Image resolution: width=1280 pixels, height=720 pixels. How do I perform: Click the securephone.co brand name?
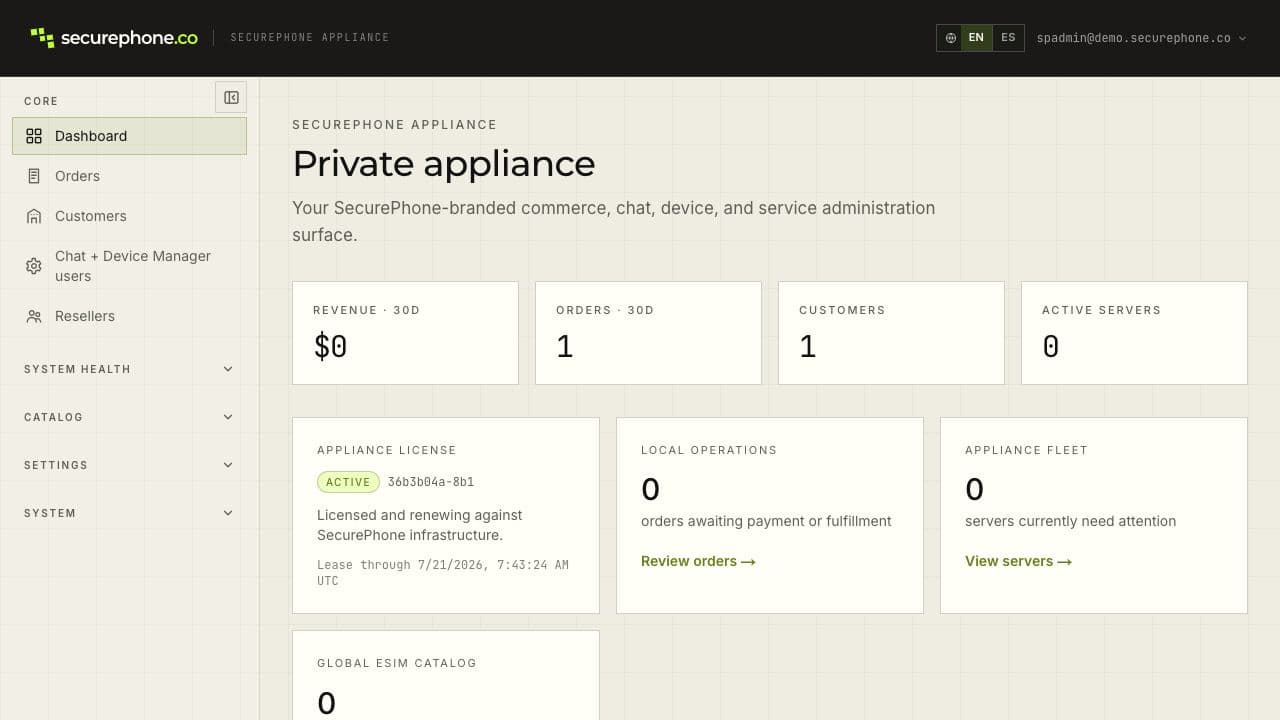(129, 38)
